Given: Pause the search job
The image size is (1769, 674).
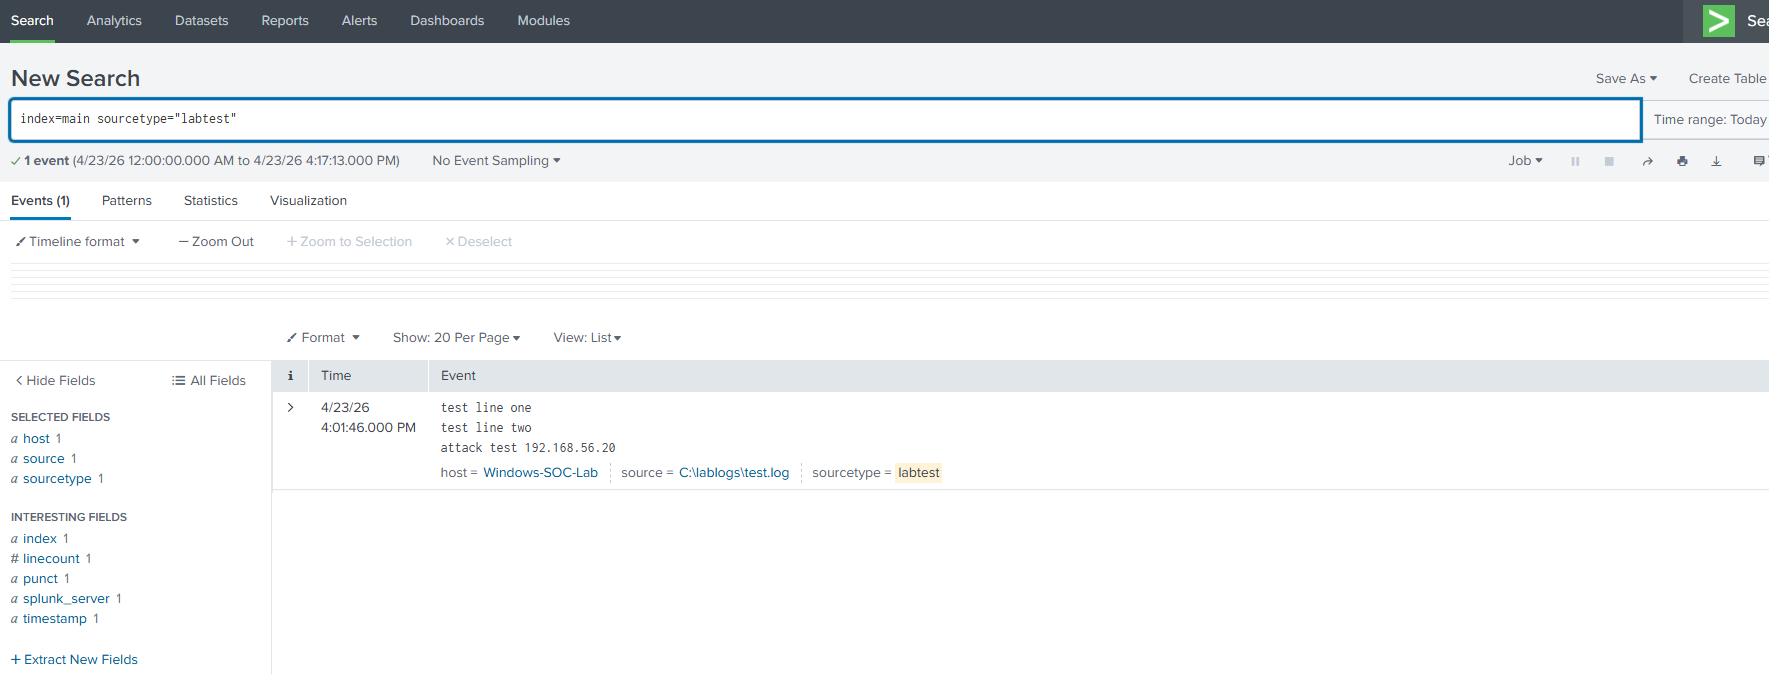Looking at the screenshot, I should coord(1575,161).
